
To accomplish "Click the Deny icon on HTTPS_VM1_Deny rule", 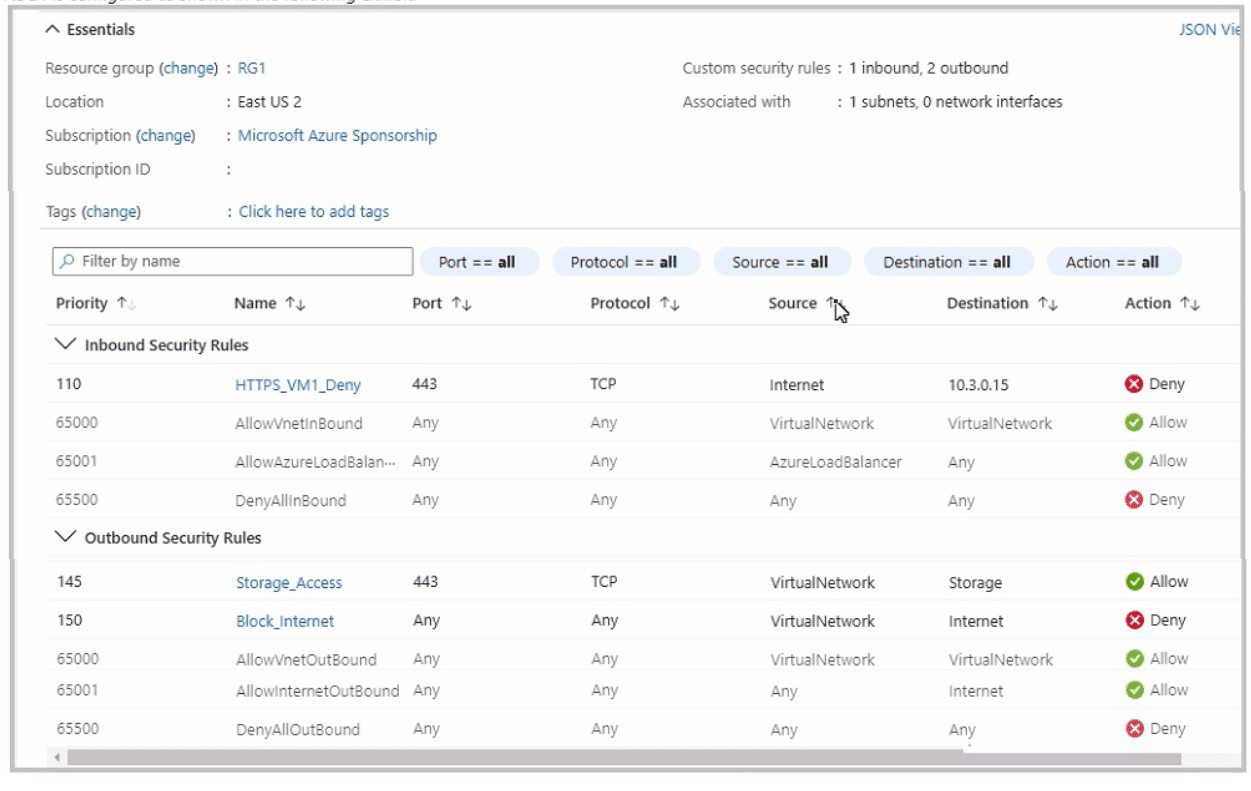I will 1134,385.
